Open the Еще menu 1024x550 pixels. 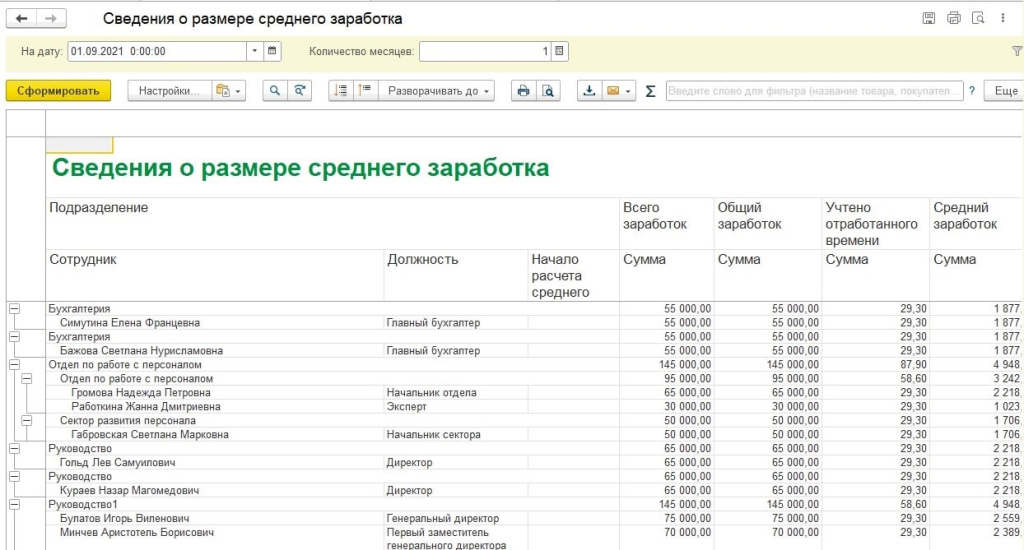point(1006,91)
